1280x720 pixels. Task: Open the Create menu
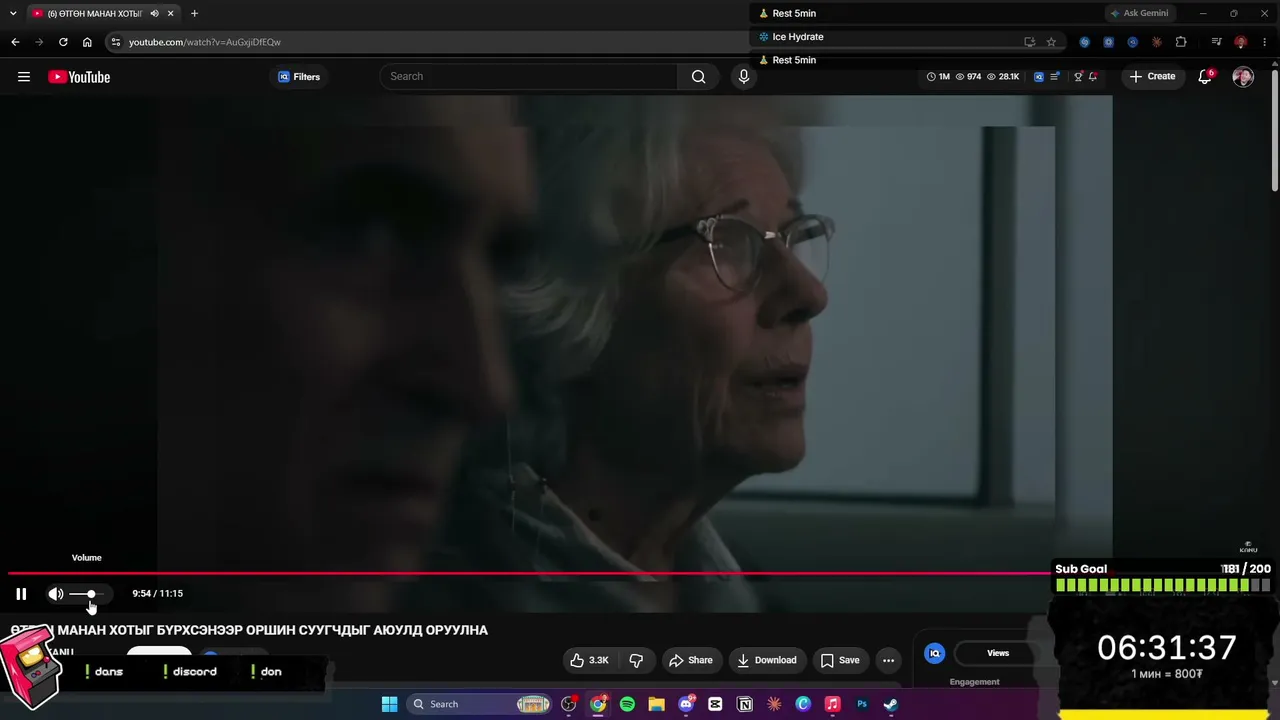click(x=1152, y=76)
